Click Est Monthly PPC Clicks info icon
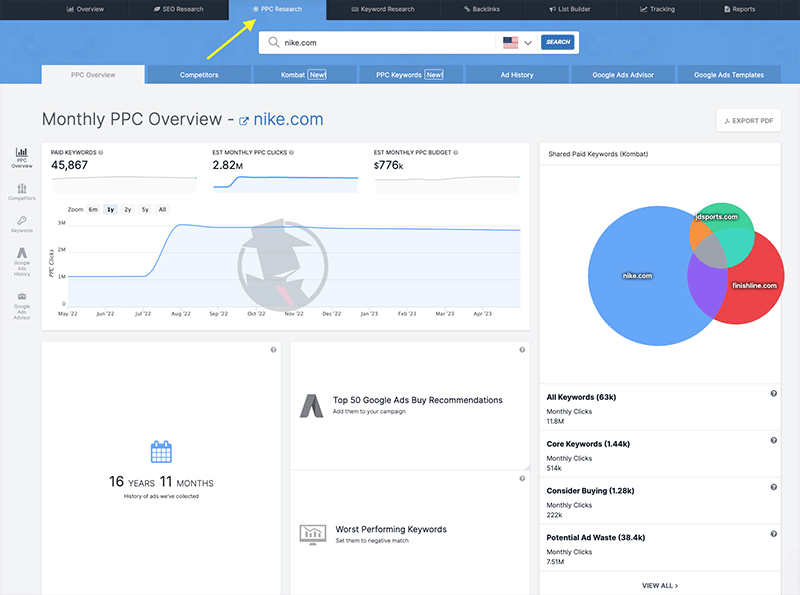The image size is (800, 595). (x=291, y=153)
